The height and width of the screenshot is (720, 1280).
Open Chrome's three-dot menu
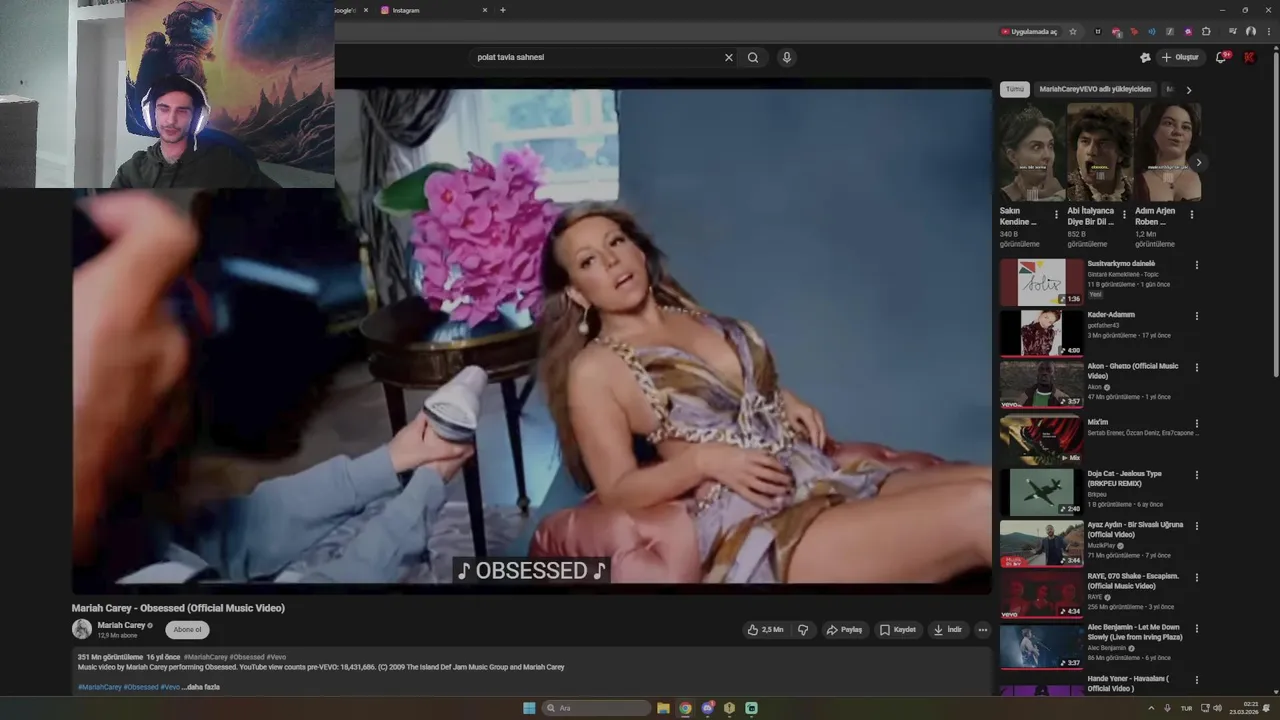pyautogui.click(x=1267, y=31)
